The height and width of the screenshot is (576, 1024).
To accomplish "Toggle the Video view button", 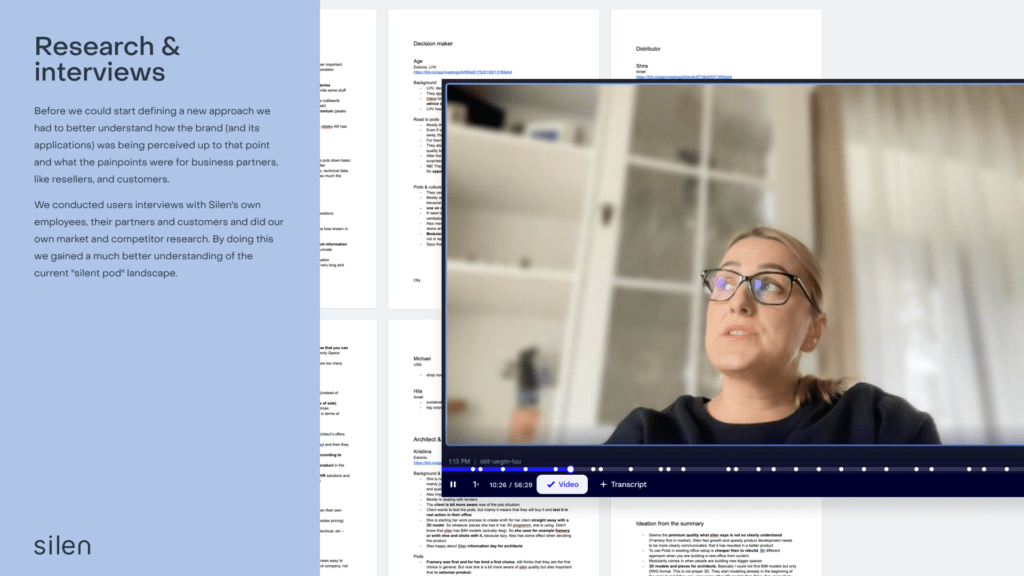I will [562, 485].
